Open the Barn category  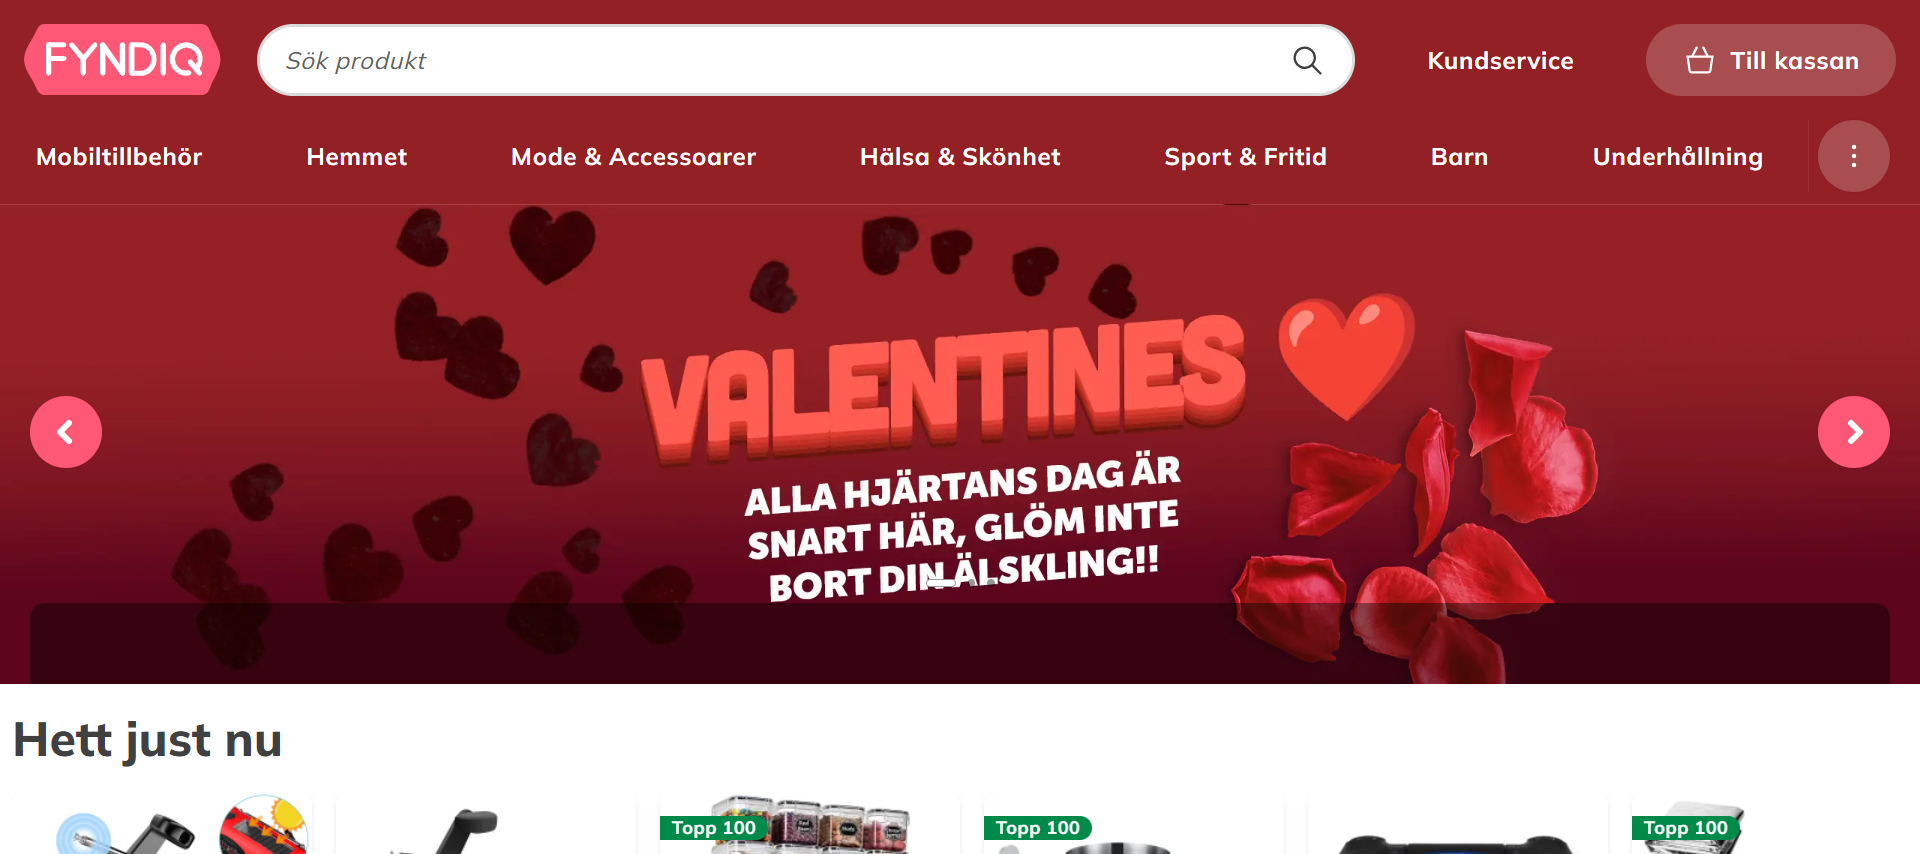1459,157
